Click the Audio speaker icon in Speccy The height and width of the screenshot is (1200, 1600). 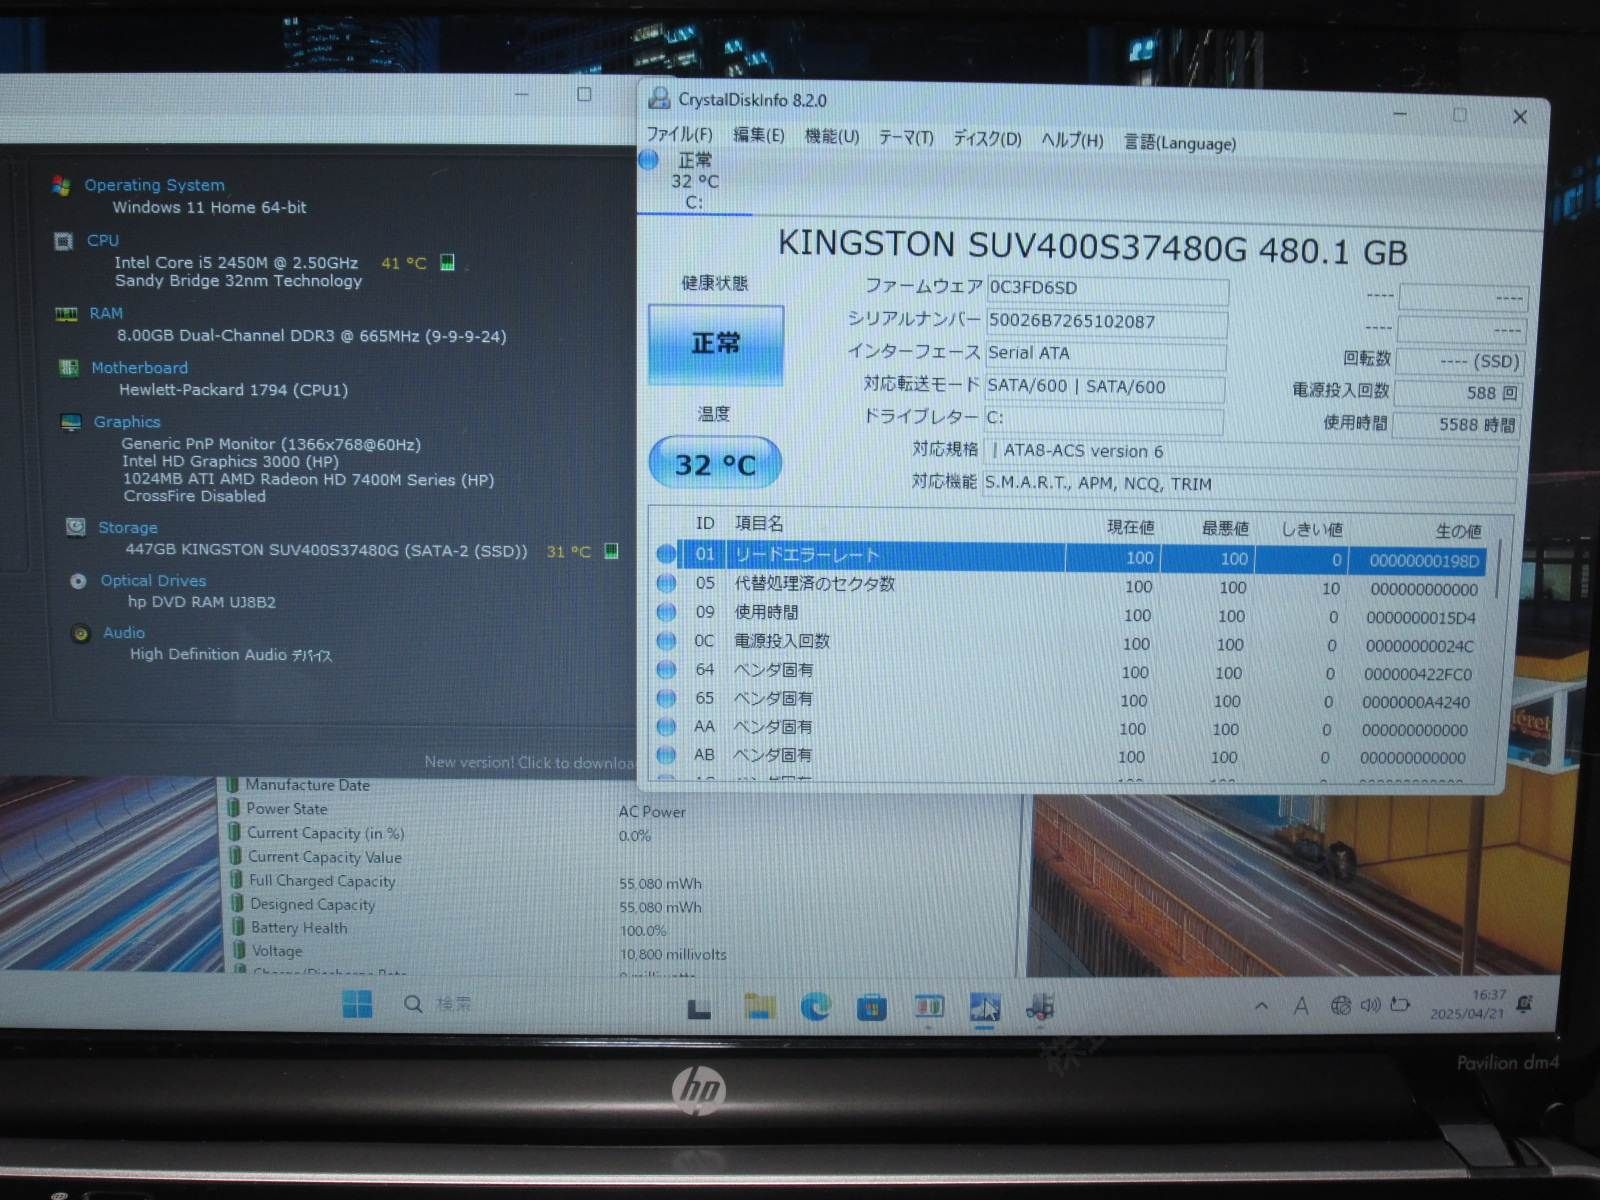81,633
